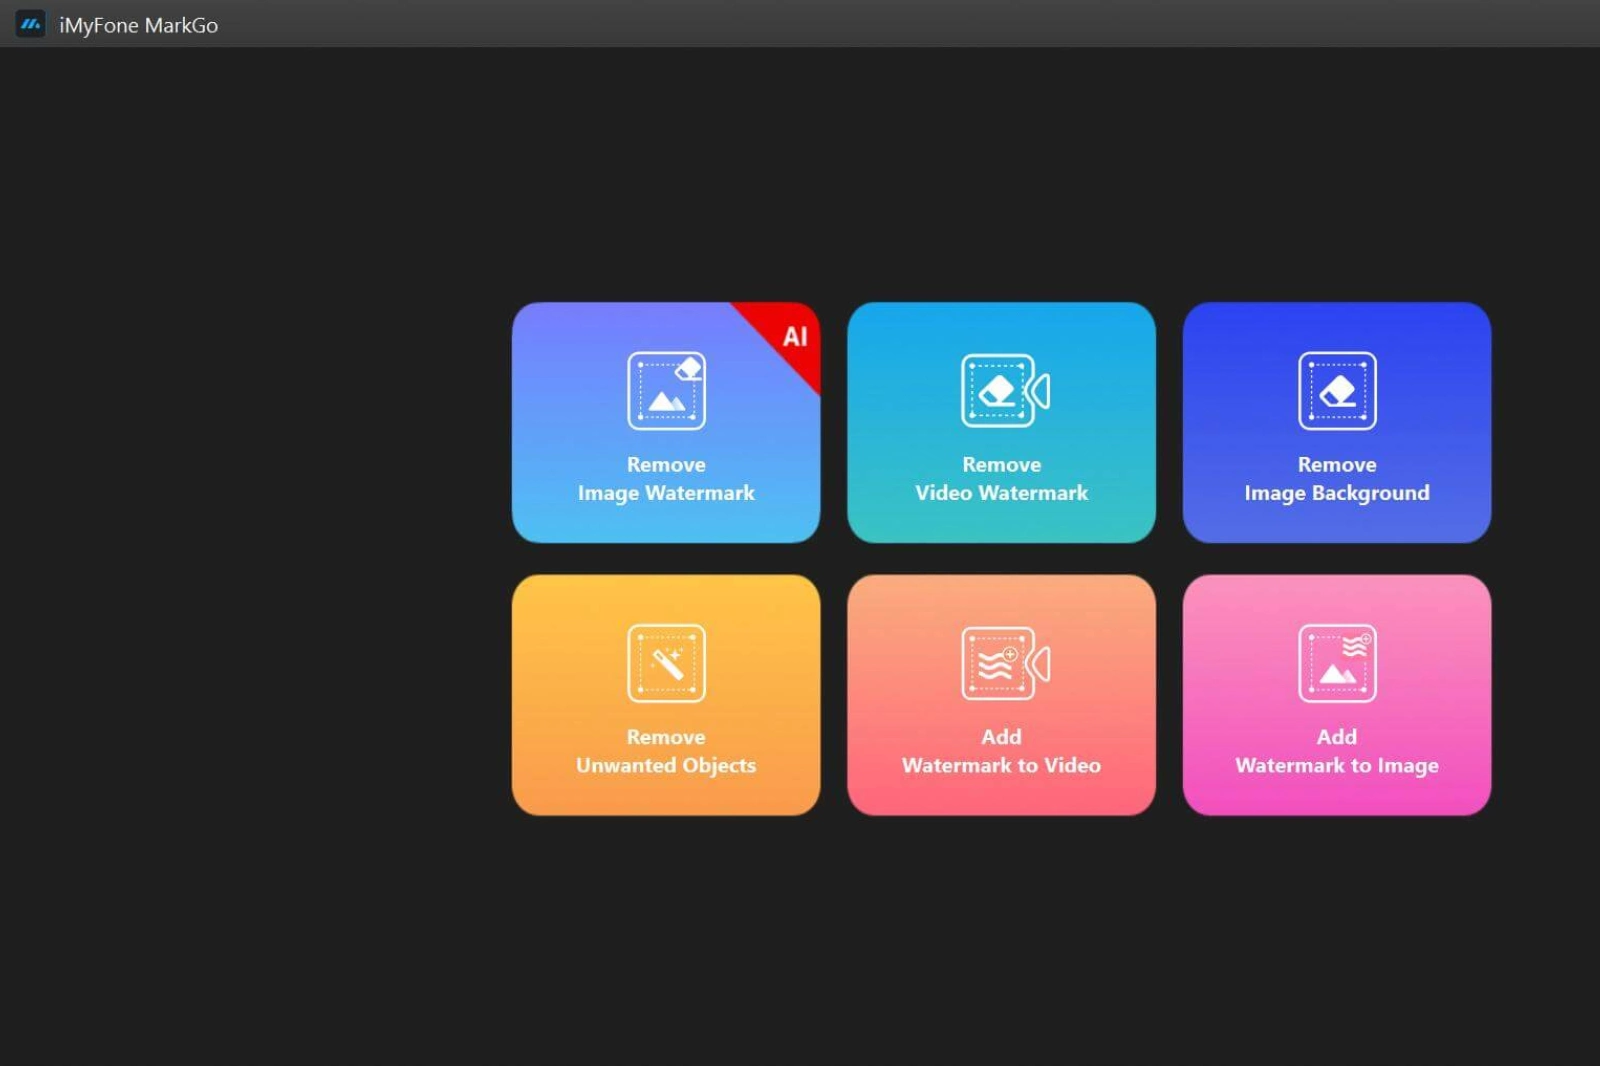Select the Remove Image Background card
The height and width of the screenshot is (1066, 1600).
(x=1337, y=422)
